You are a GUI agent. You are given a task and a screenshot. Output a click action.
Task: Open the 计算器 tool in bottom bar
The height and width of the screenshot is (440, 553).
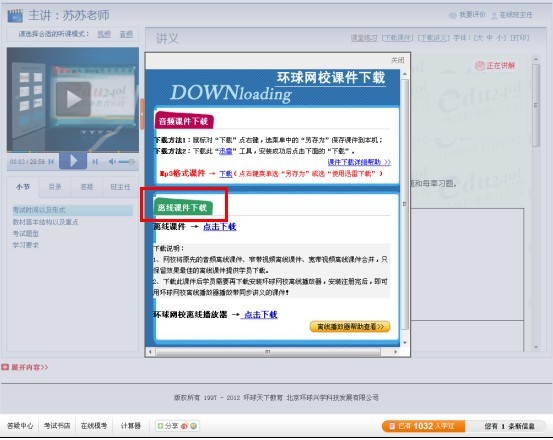click(x=131, y=426)
